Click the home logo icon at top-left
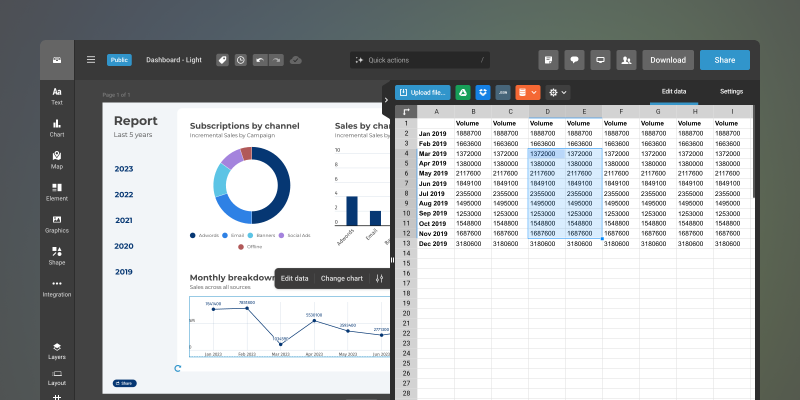 tap(57, 60)
